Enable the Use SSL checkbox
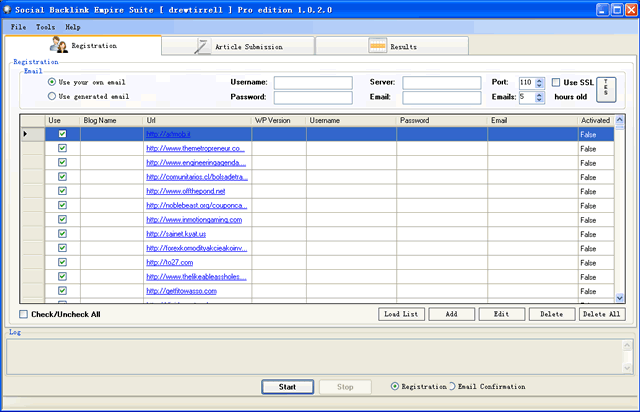 (x=556, y=82)
